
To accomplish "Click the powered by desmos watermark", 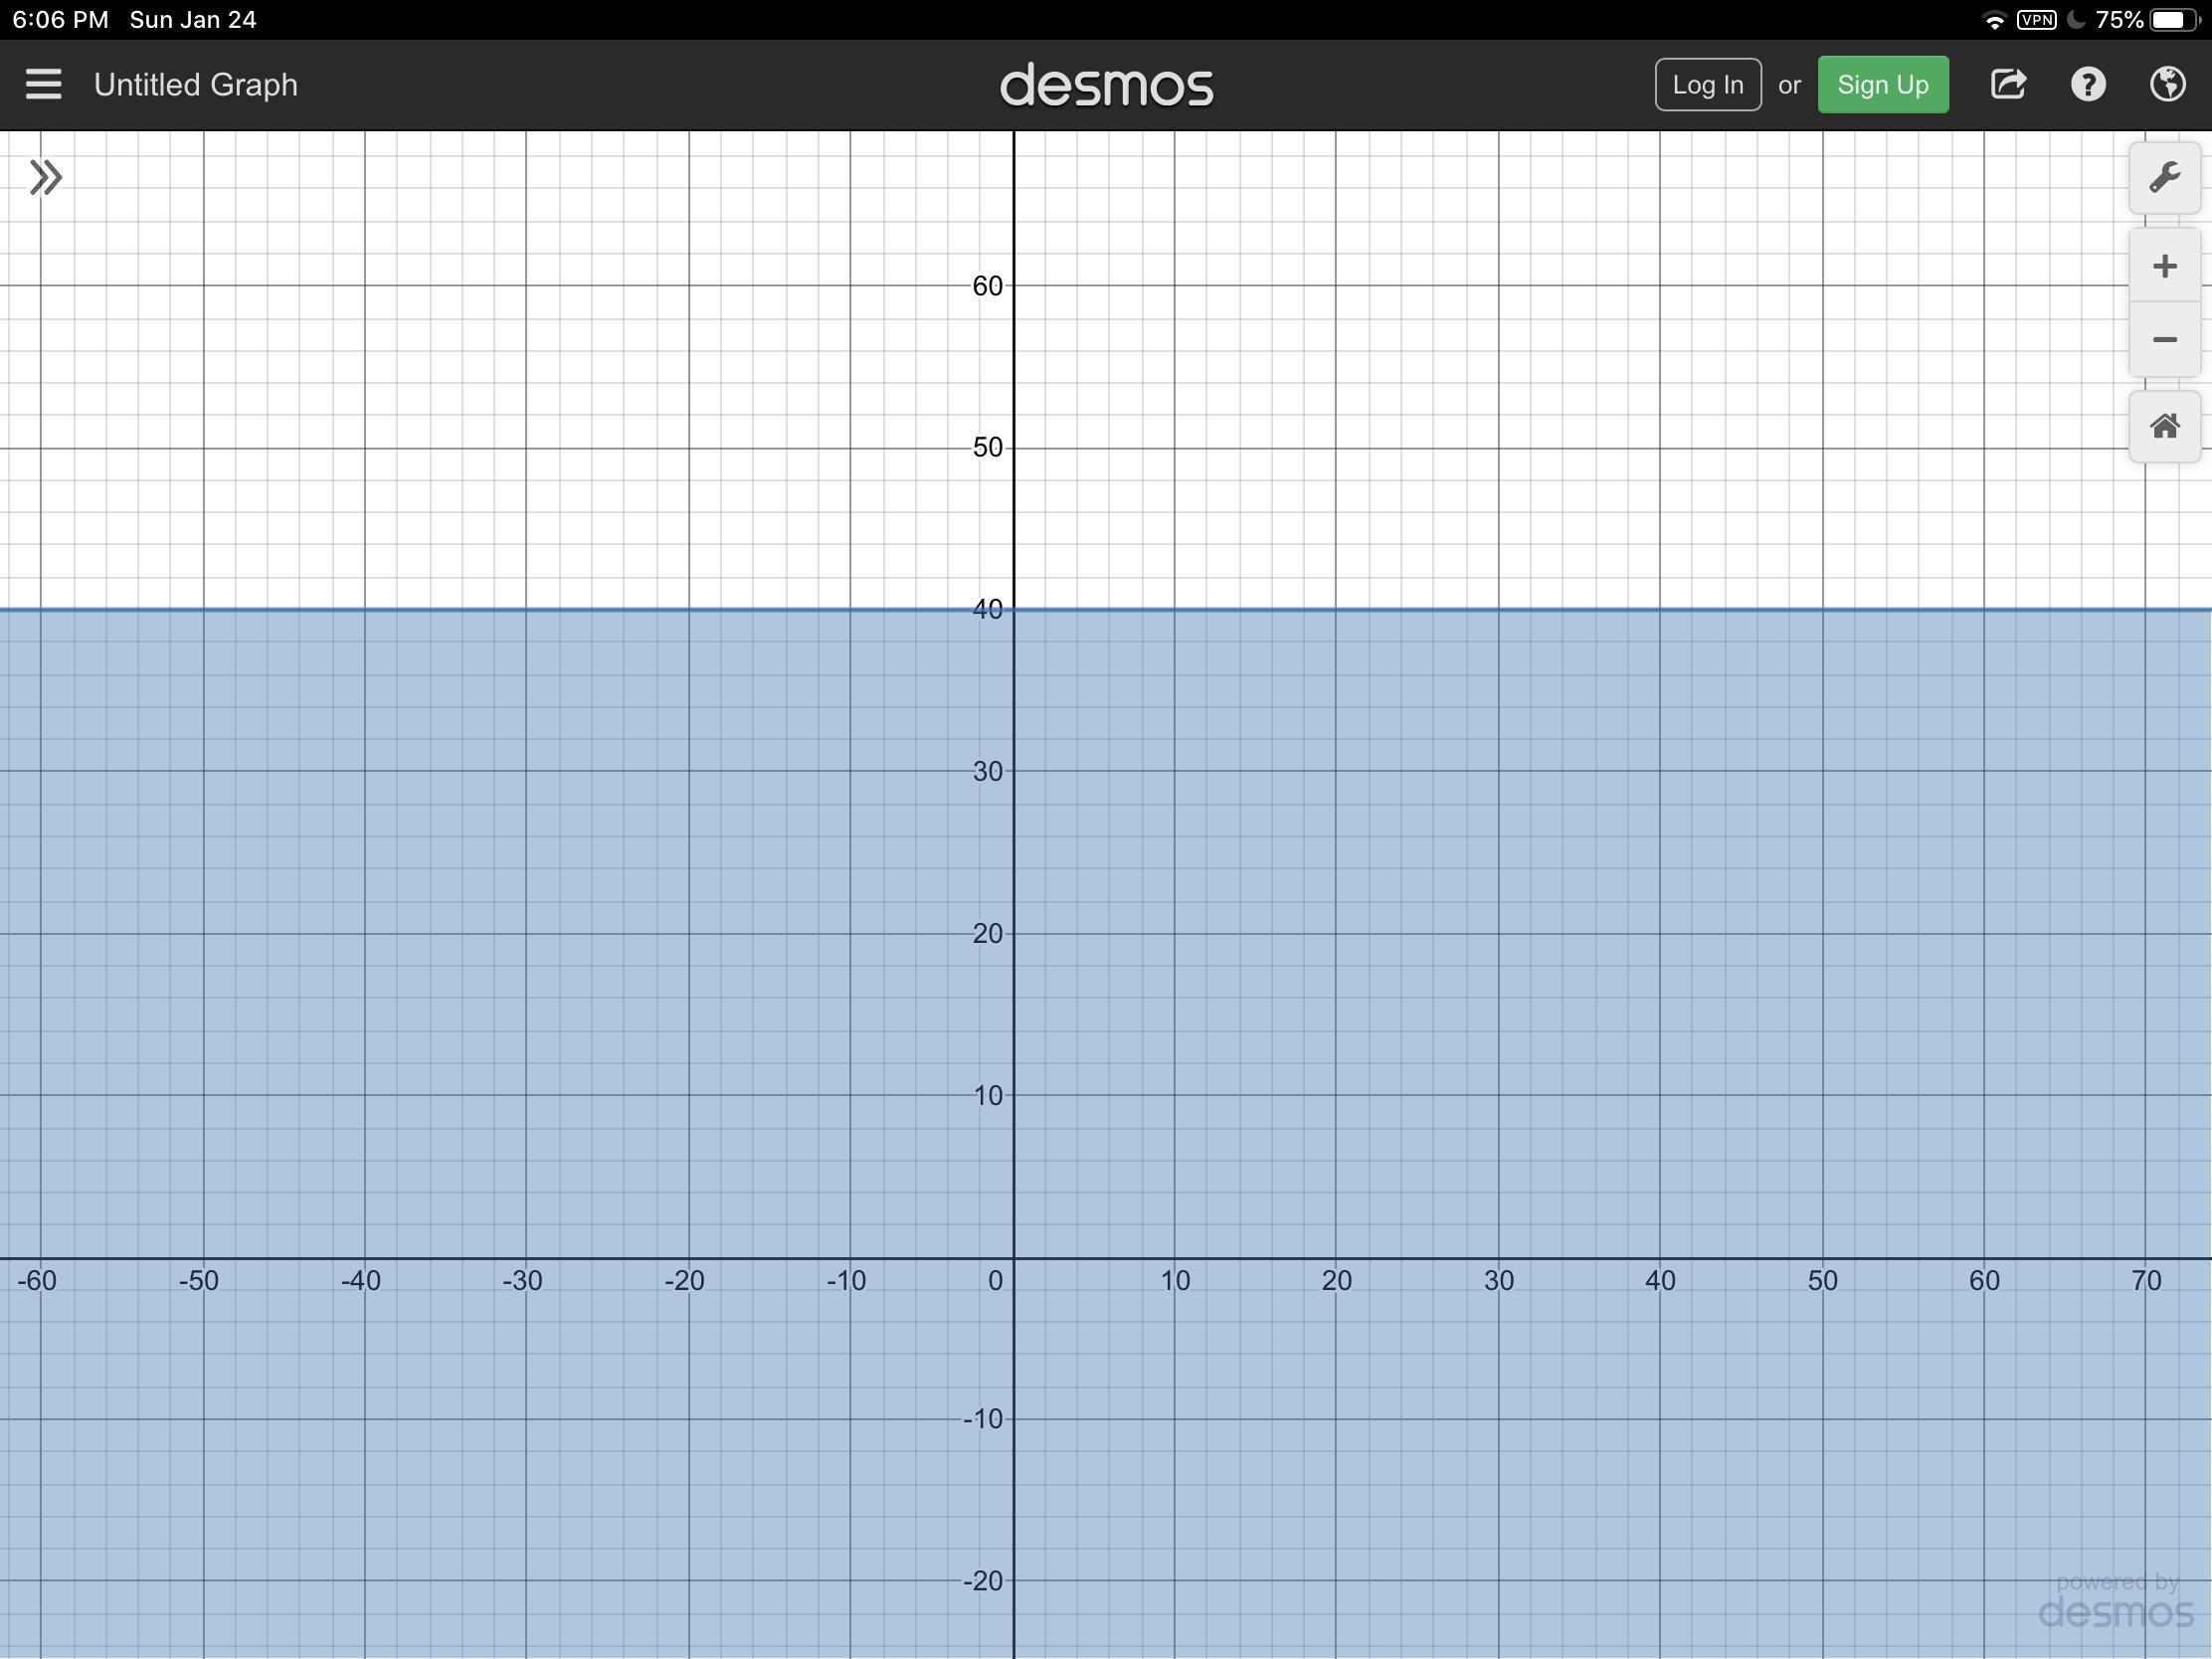I will pos(2114,1602).
